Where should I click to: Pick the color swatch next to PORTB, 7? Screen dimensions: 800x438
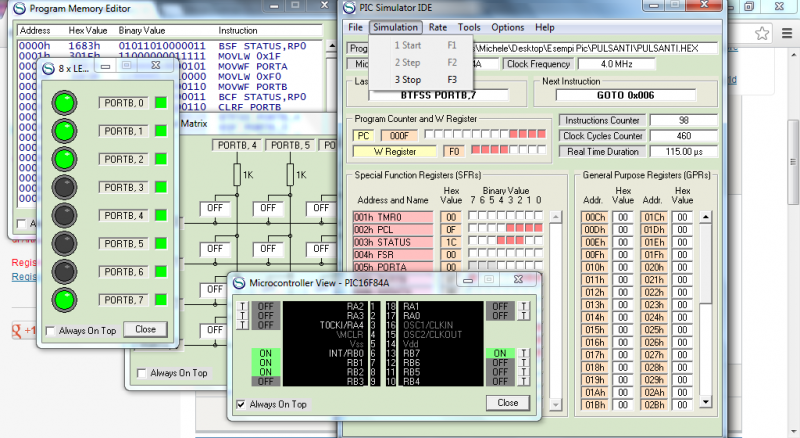click(161, 300)
